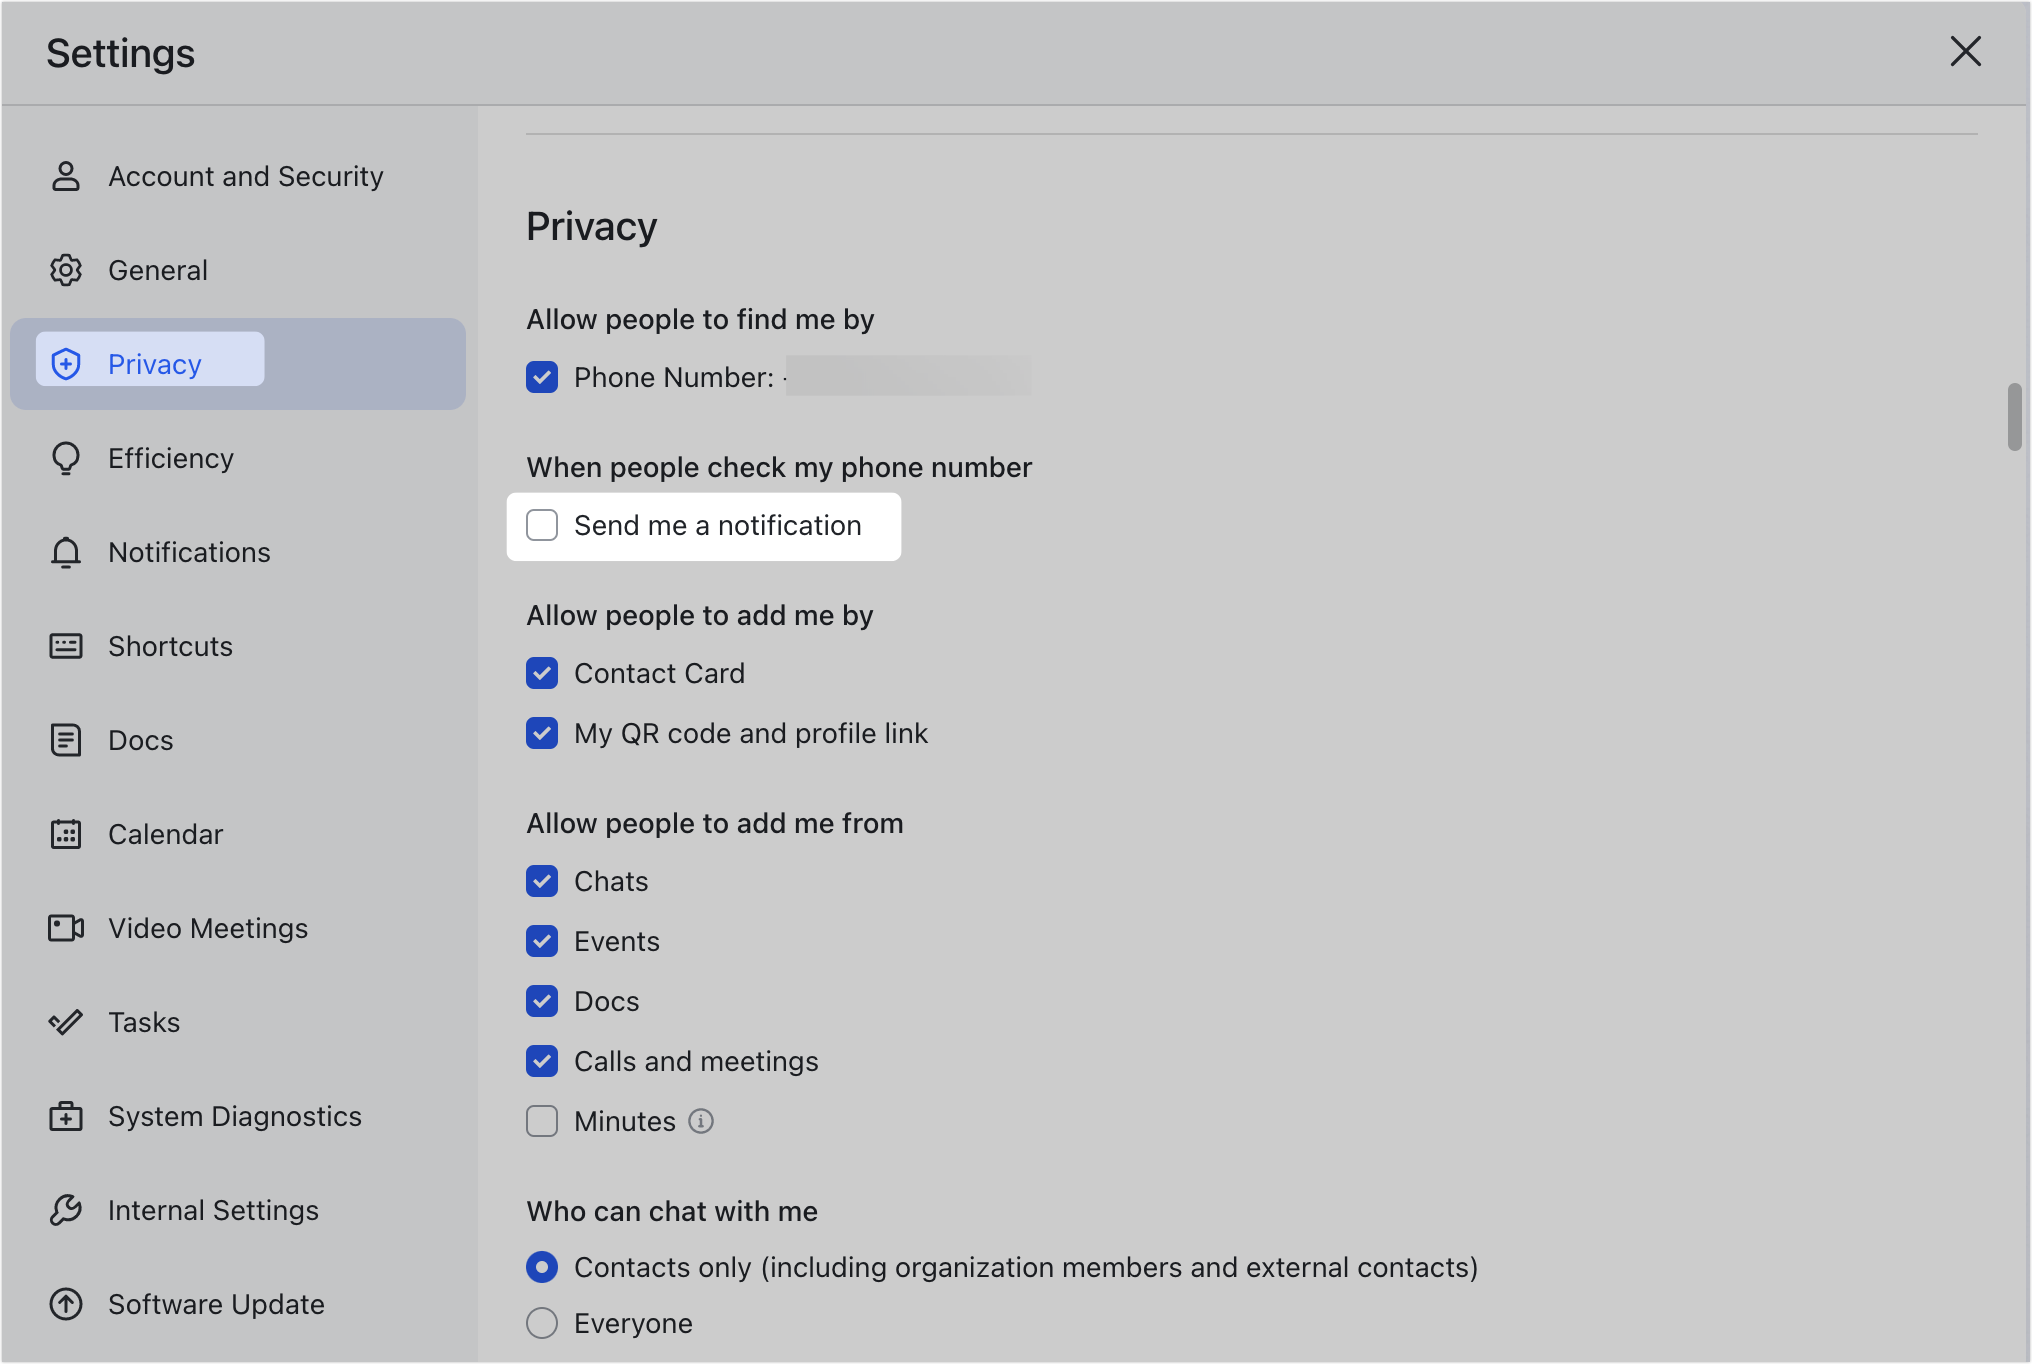Open the Internal Settings section
Image resolution: width=2032 pixels, height=1364 pixels.
pyautogui.click(x=213, y=1210)
